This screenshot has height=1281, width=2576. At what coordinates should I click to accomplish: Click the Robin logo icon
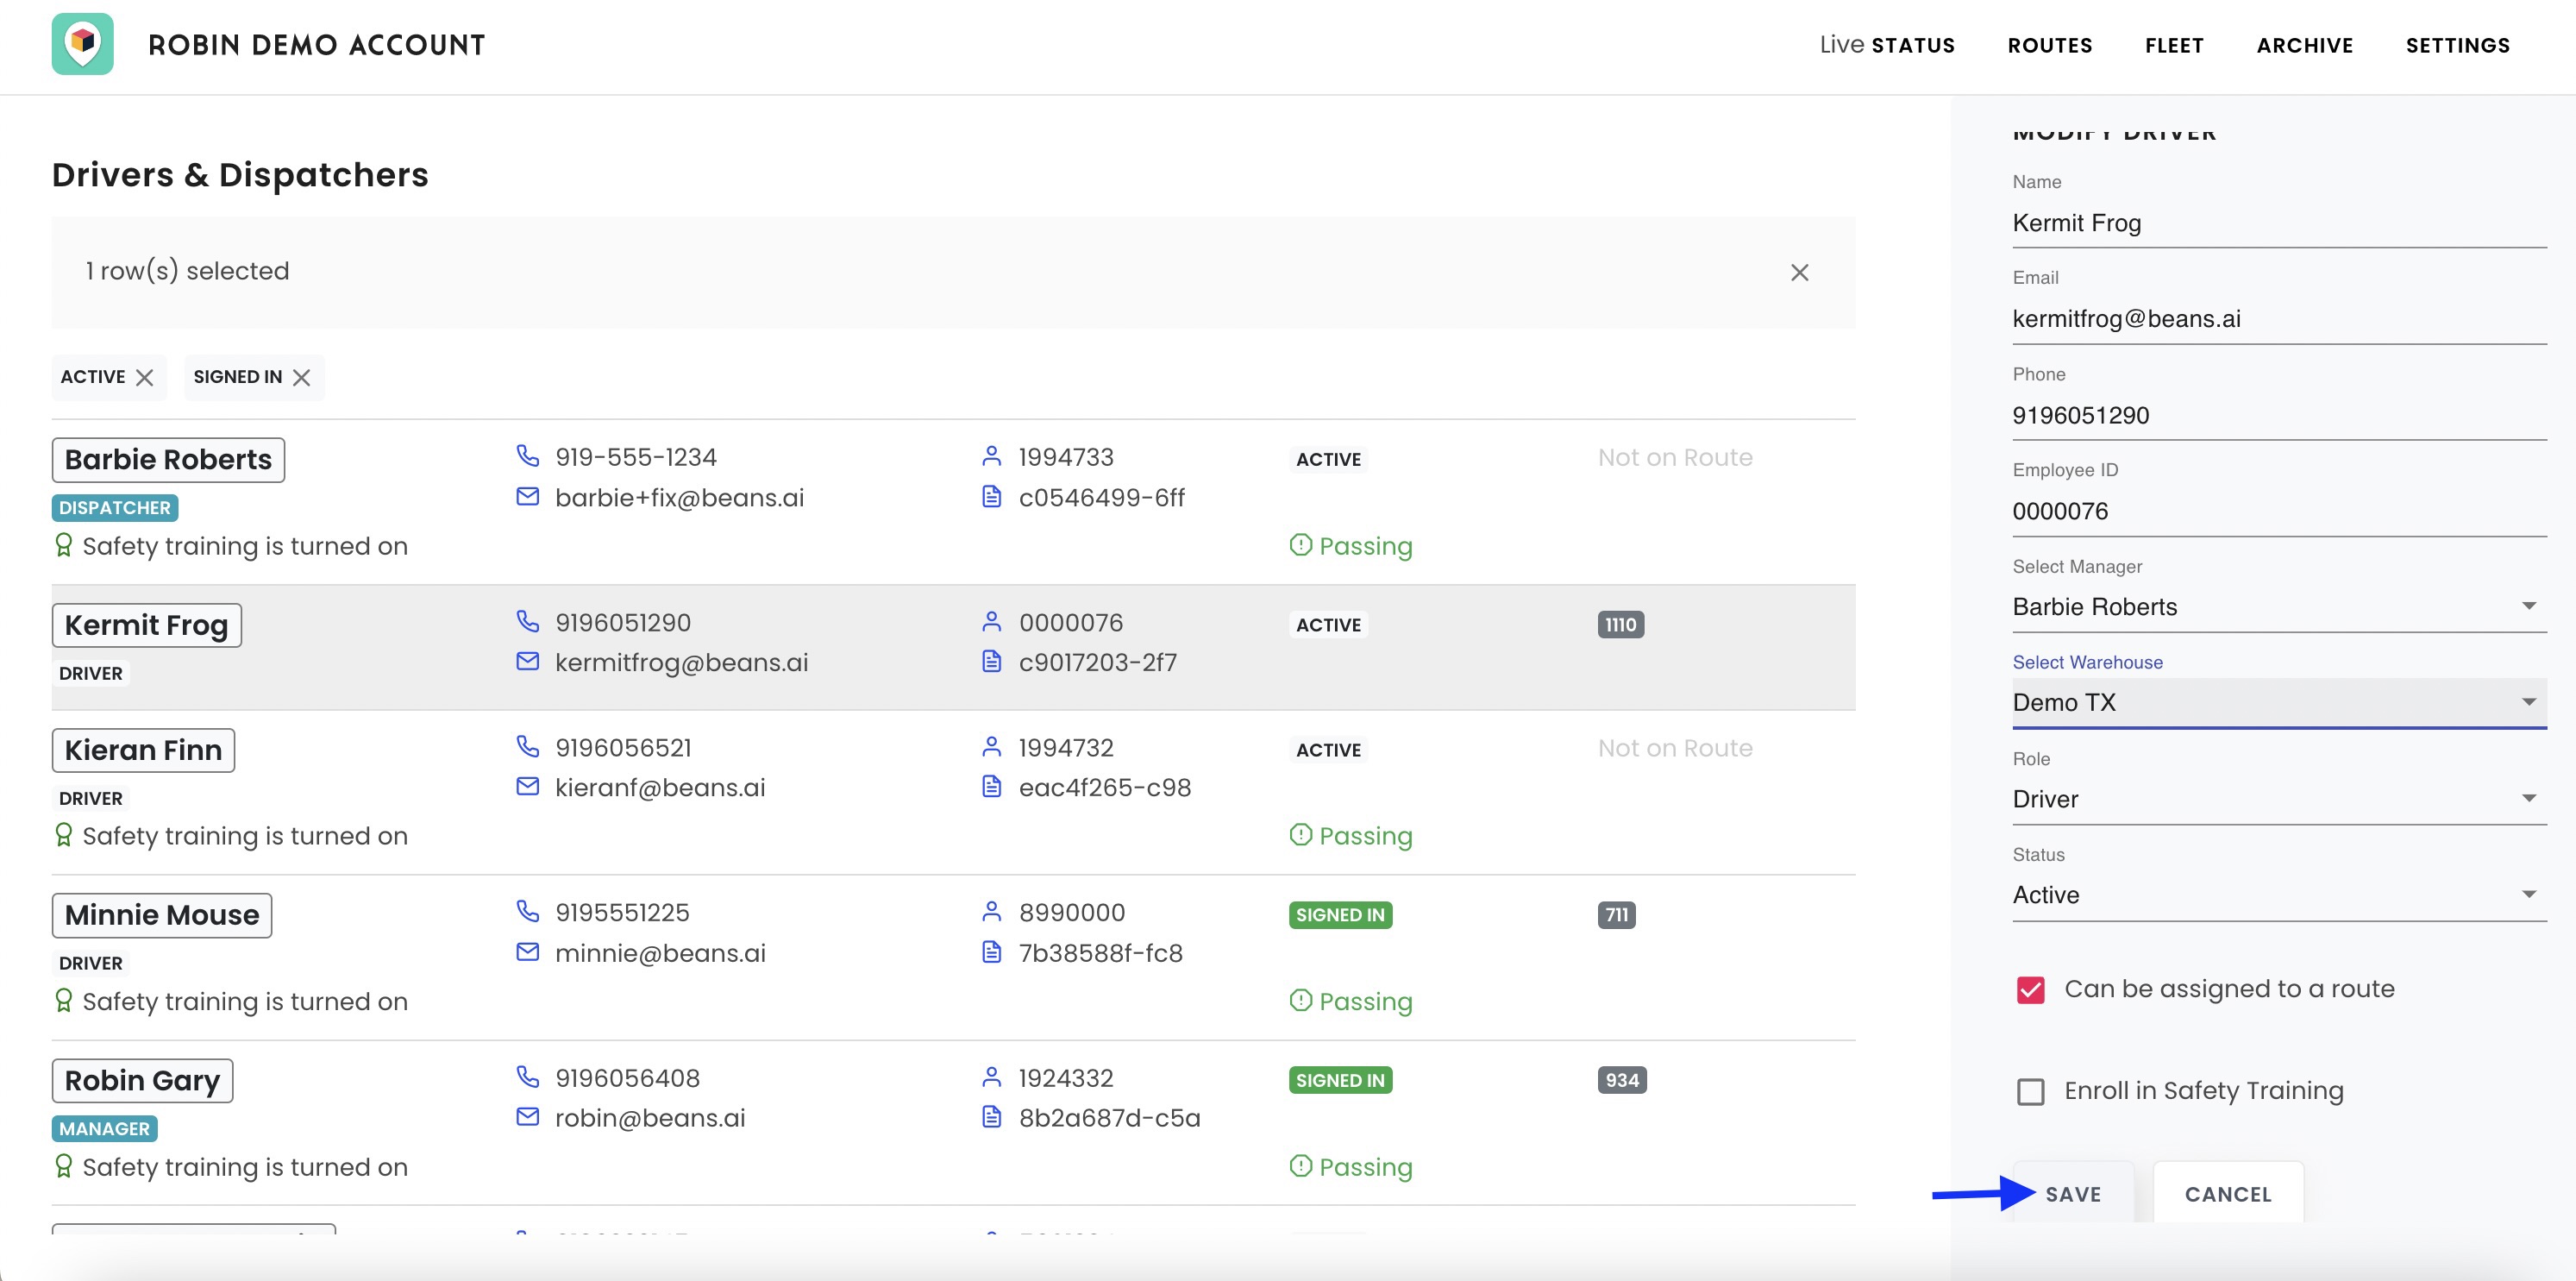tap(83, 44)
